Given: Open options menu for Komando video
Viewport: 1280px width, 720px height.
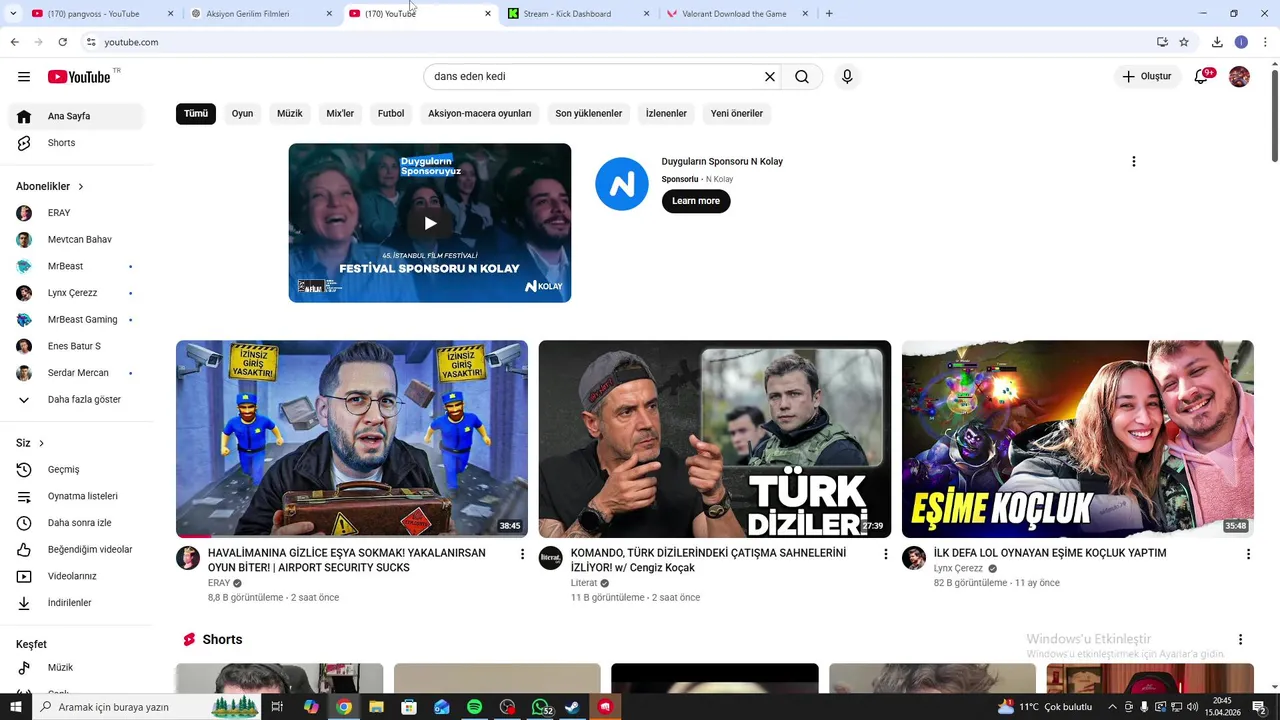Looking at the screenshot, I should pyautogui.click(x=885, y=554).
